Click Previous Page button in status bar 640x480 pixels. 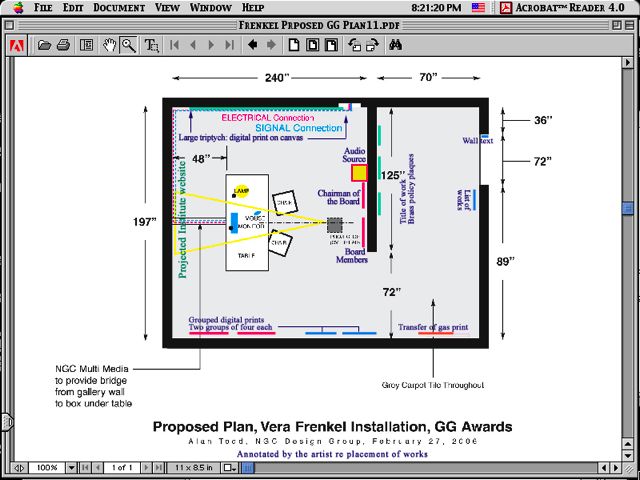pyautogui.click(x=97, y=468)
